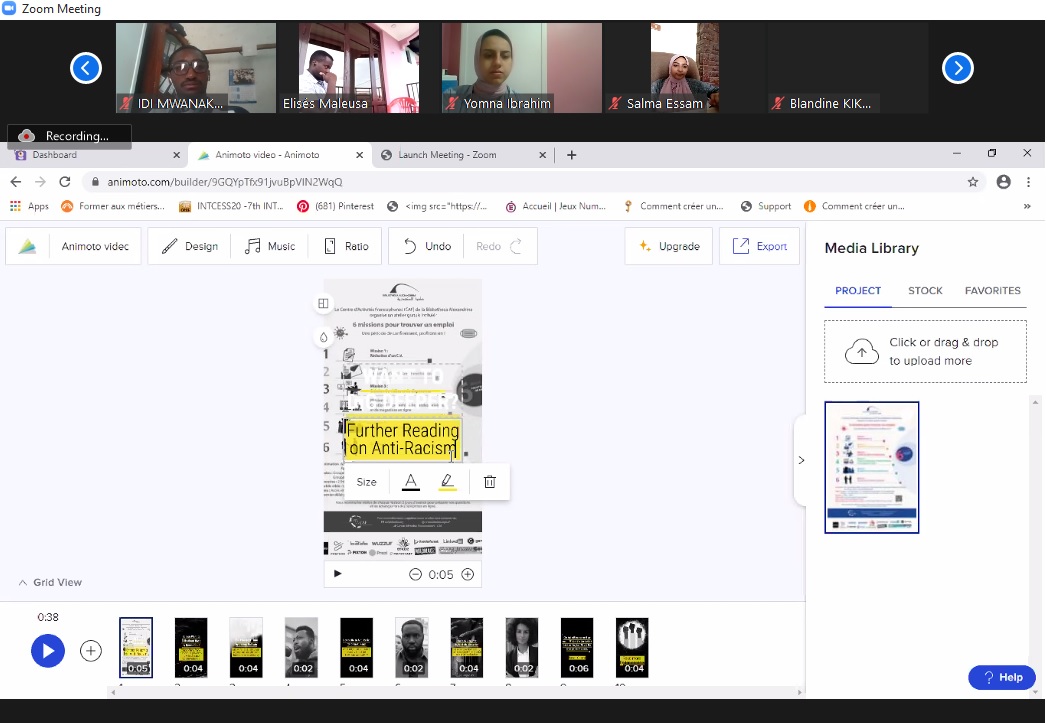Decrease slide duration with the minus stepper
Image resolution: width=1047 pixels, height=723 pixels.
(x=415, y=574)
